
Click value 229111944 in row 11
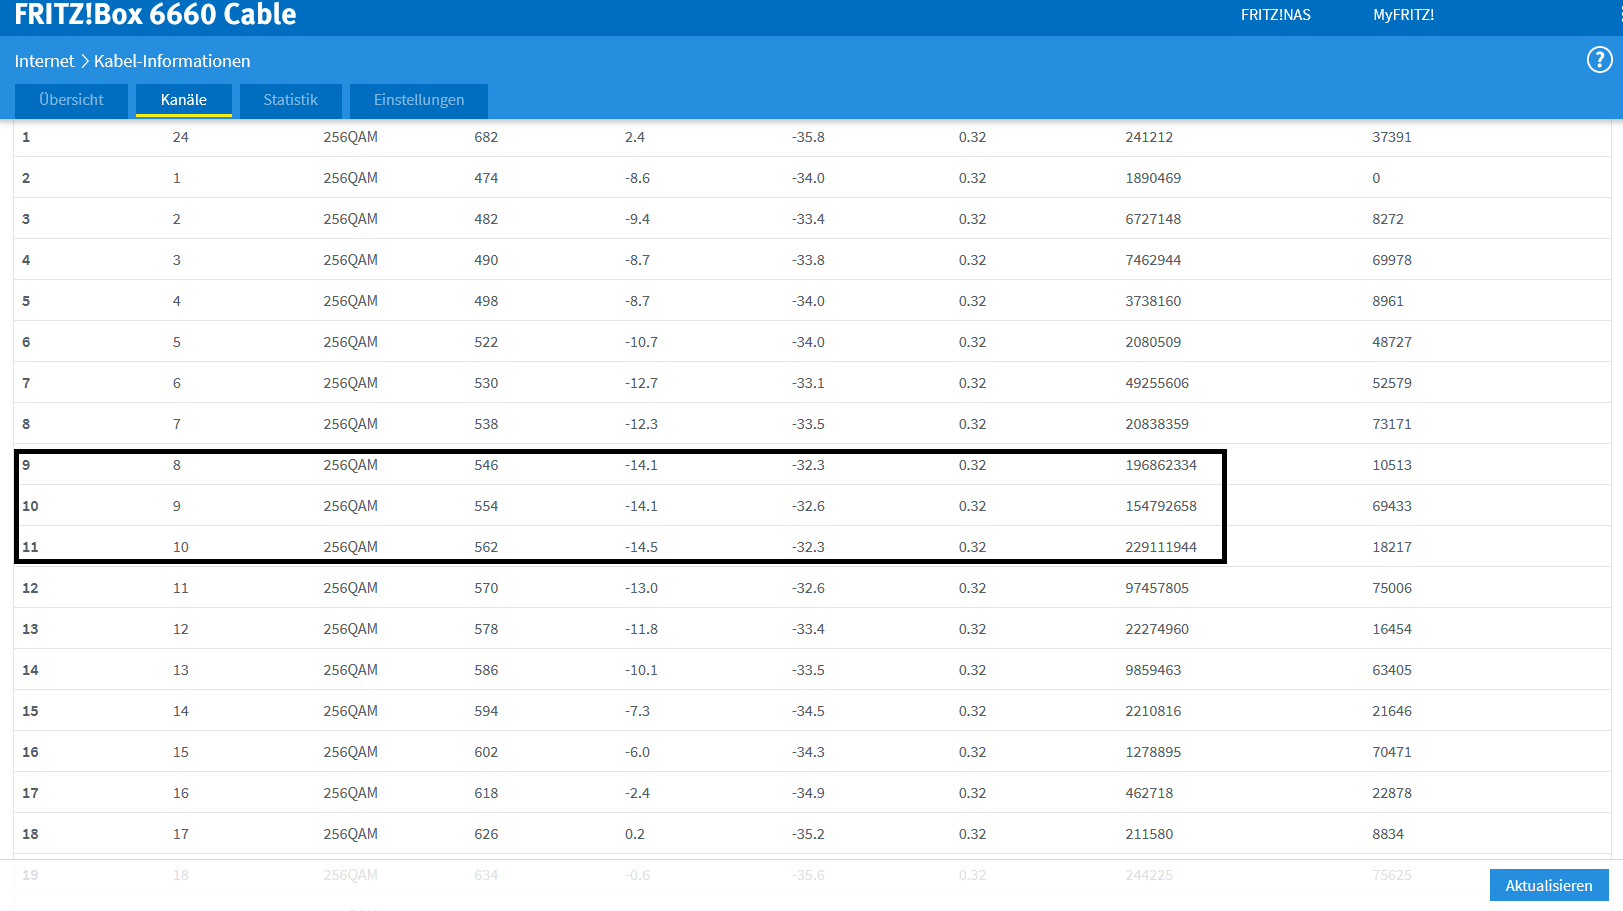tap(1161, 547)
